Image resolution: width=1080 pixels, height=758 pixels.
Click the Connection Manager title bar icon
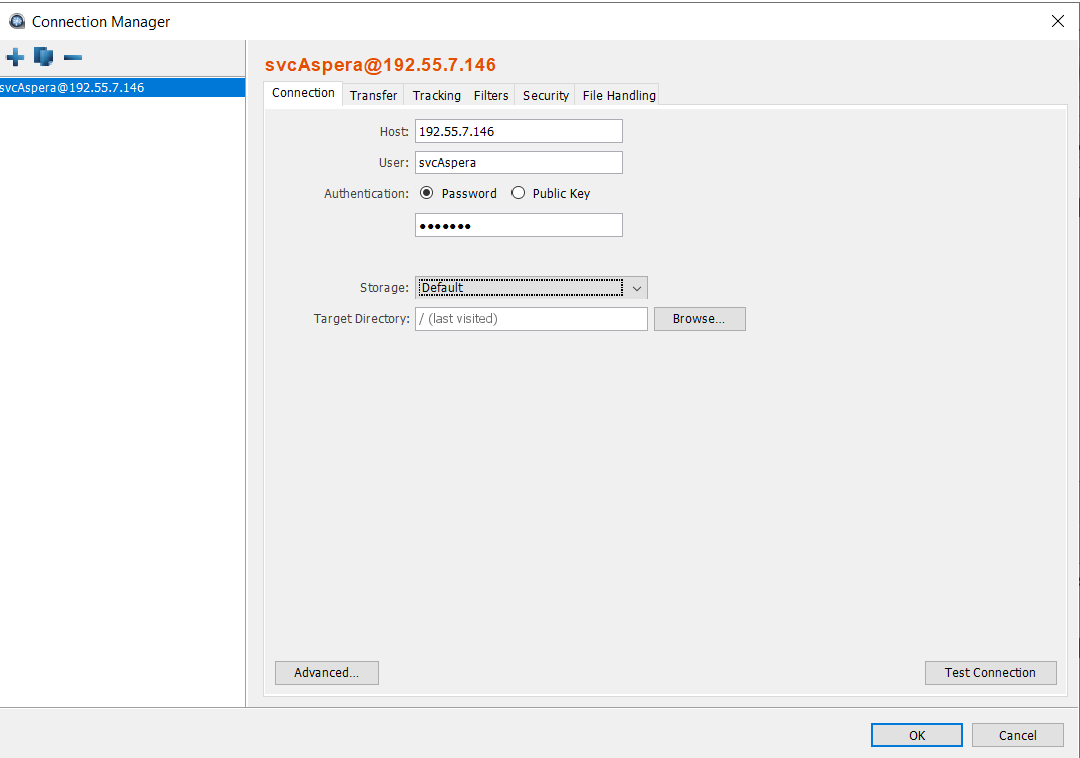coord(16,21)
